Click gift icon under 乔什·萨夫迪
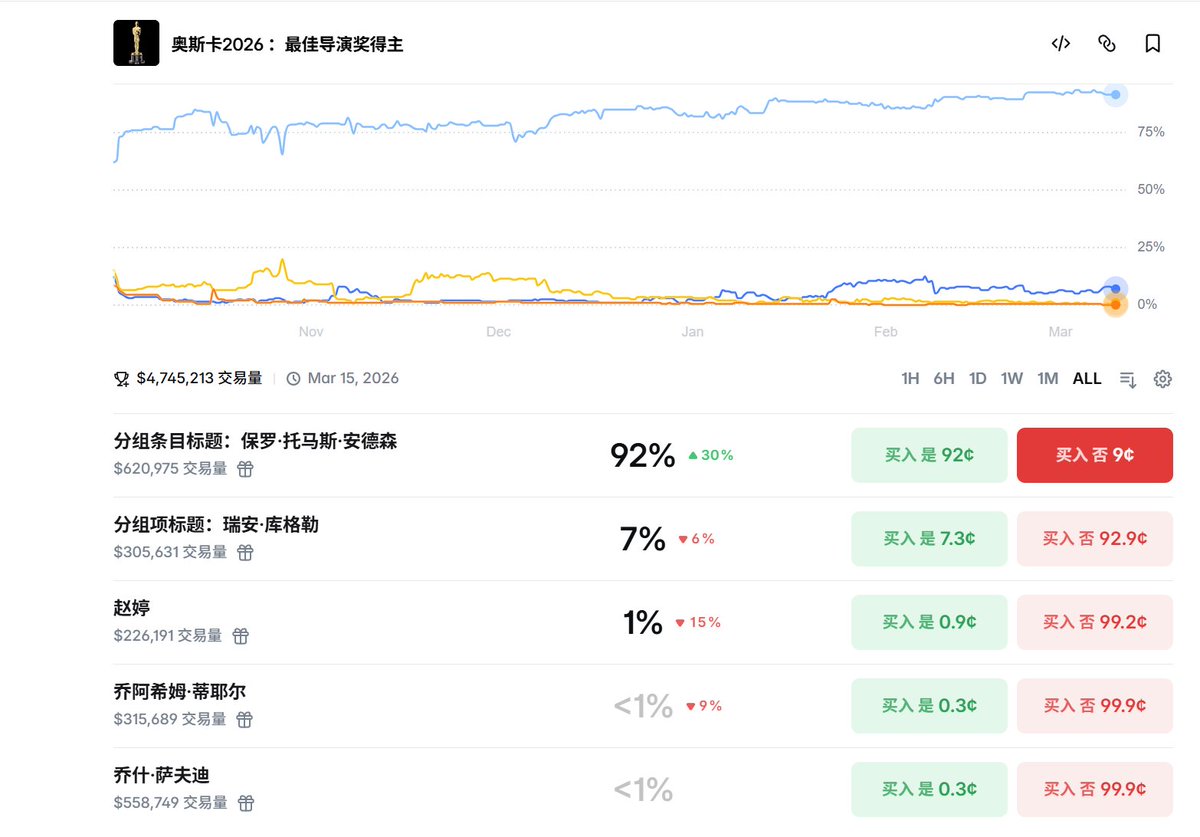1200x837 pixels. [x=245, y=803]
